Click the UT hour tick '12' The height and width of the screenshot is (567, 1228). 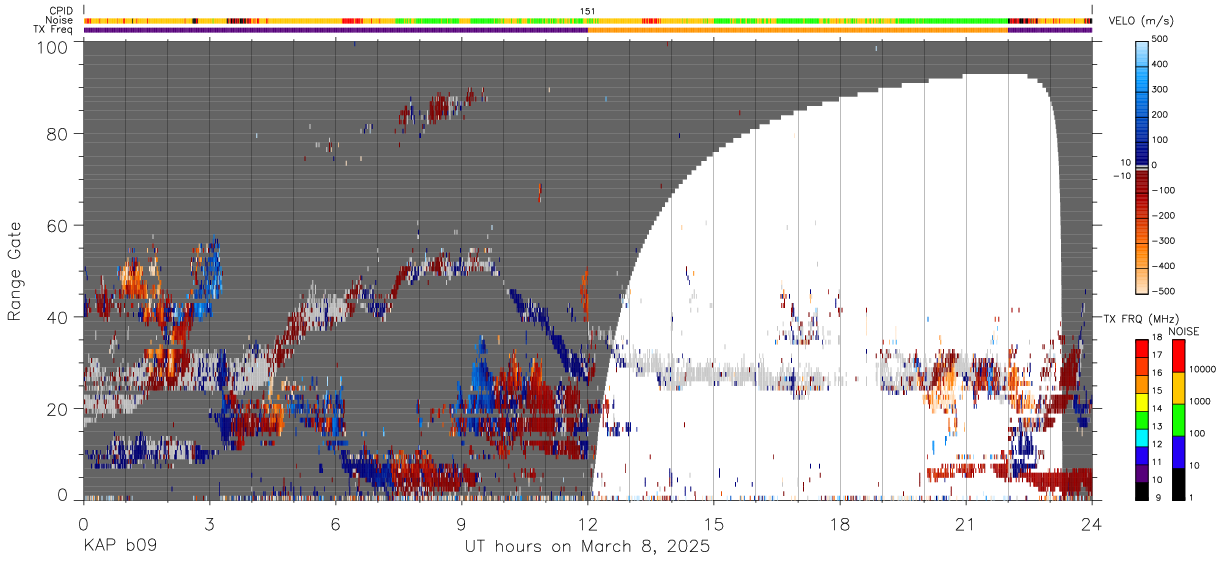coord(588,523)
